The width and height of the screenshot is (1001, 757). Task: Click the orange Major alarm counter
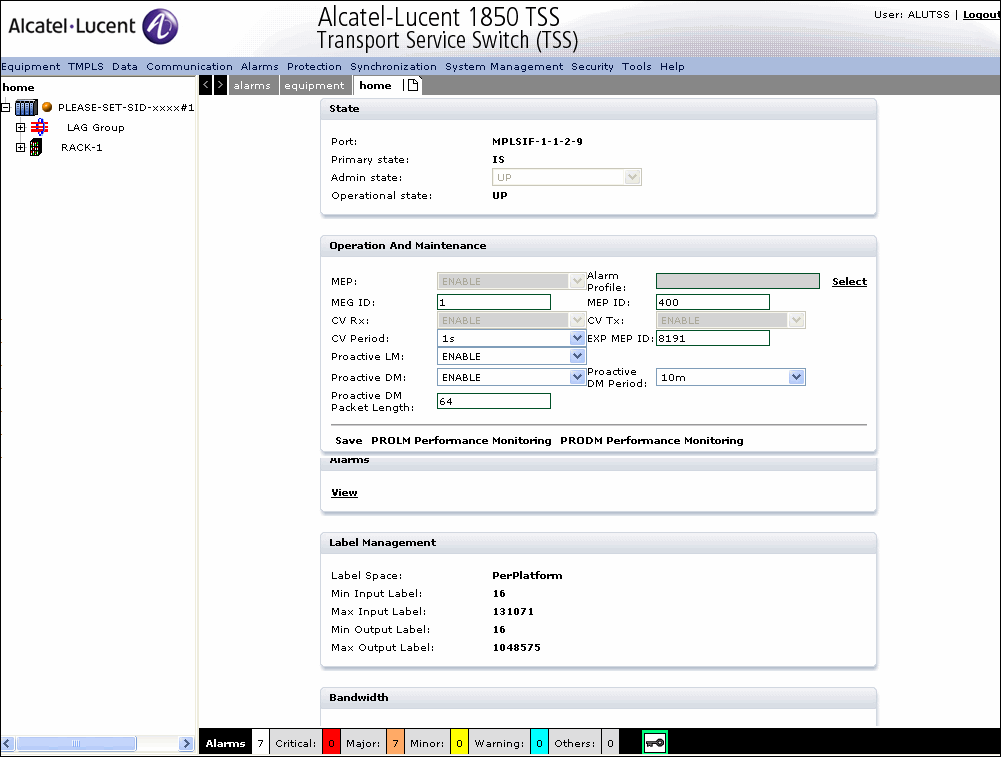pos(395,743)
